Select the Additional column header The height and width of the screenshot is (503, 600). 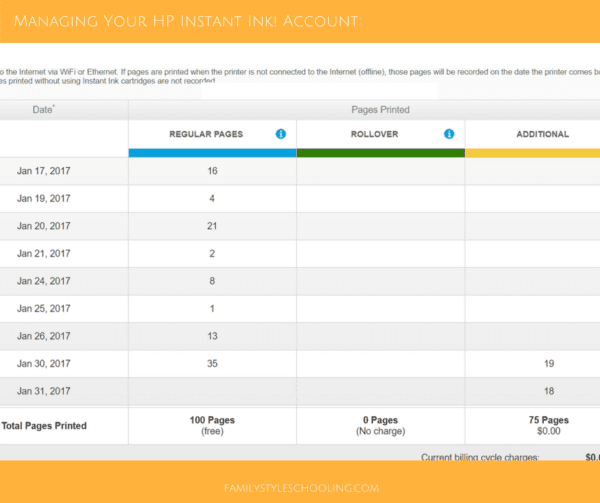tap(543, 134)
